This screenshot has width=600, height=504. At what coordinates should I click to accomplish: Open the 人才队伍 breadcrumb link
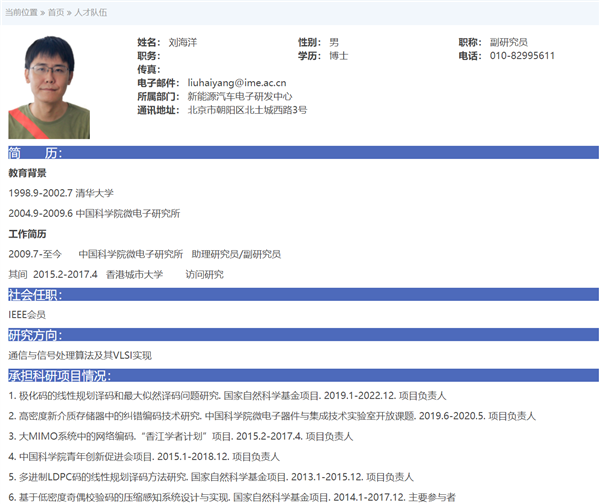(x=90, y=13)
